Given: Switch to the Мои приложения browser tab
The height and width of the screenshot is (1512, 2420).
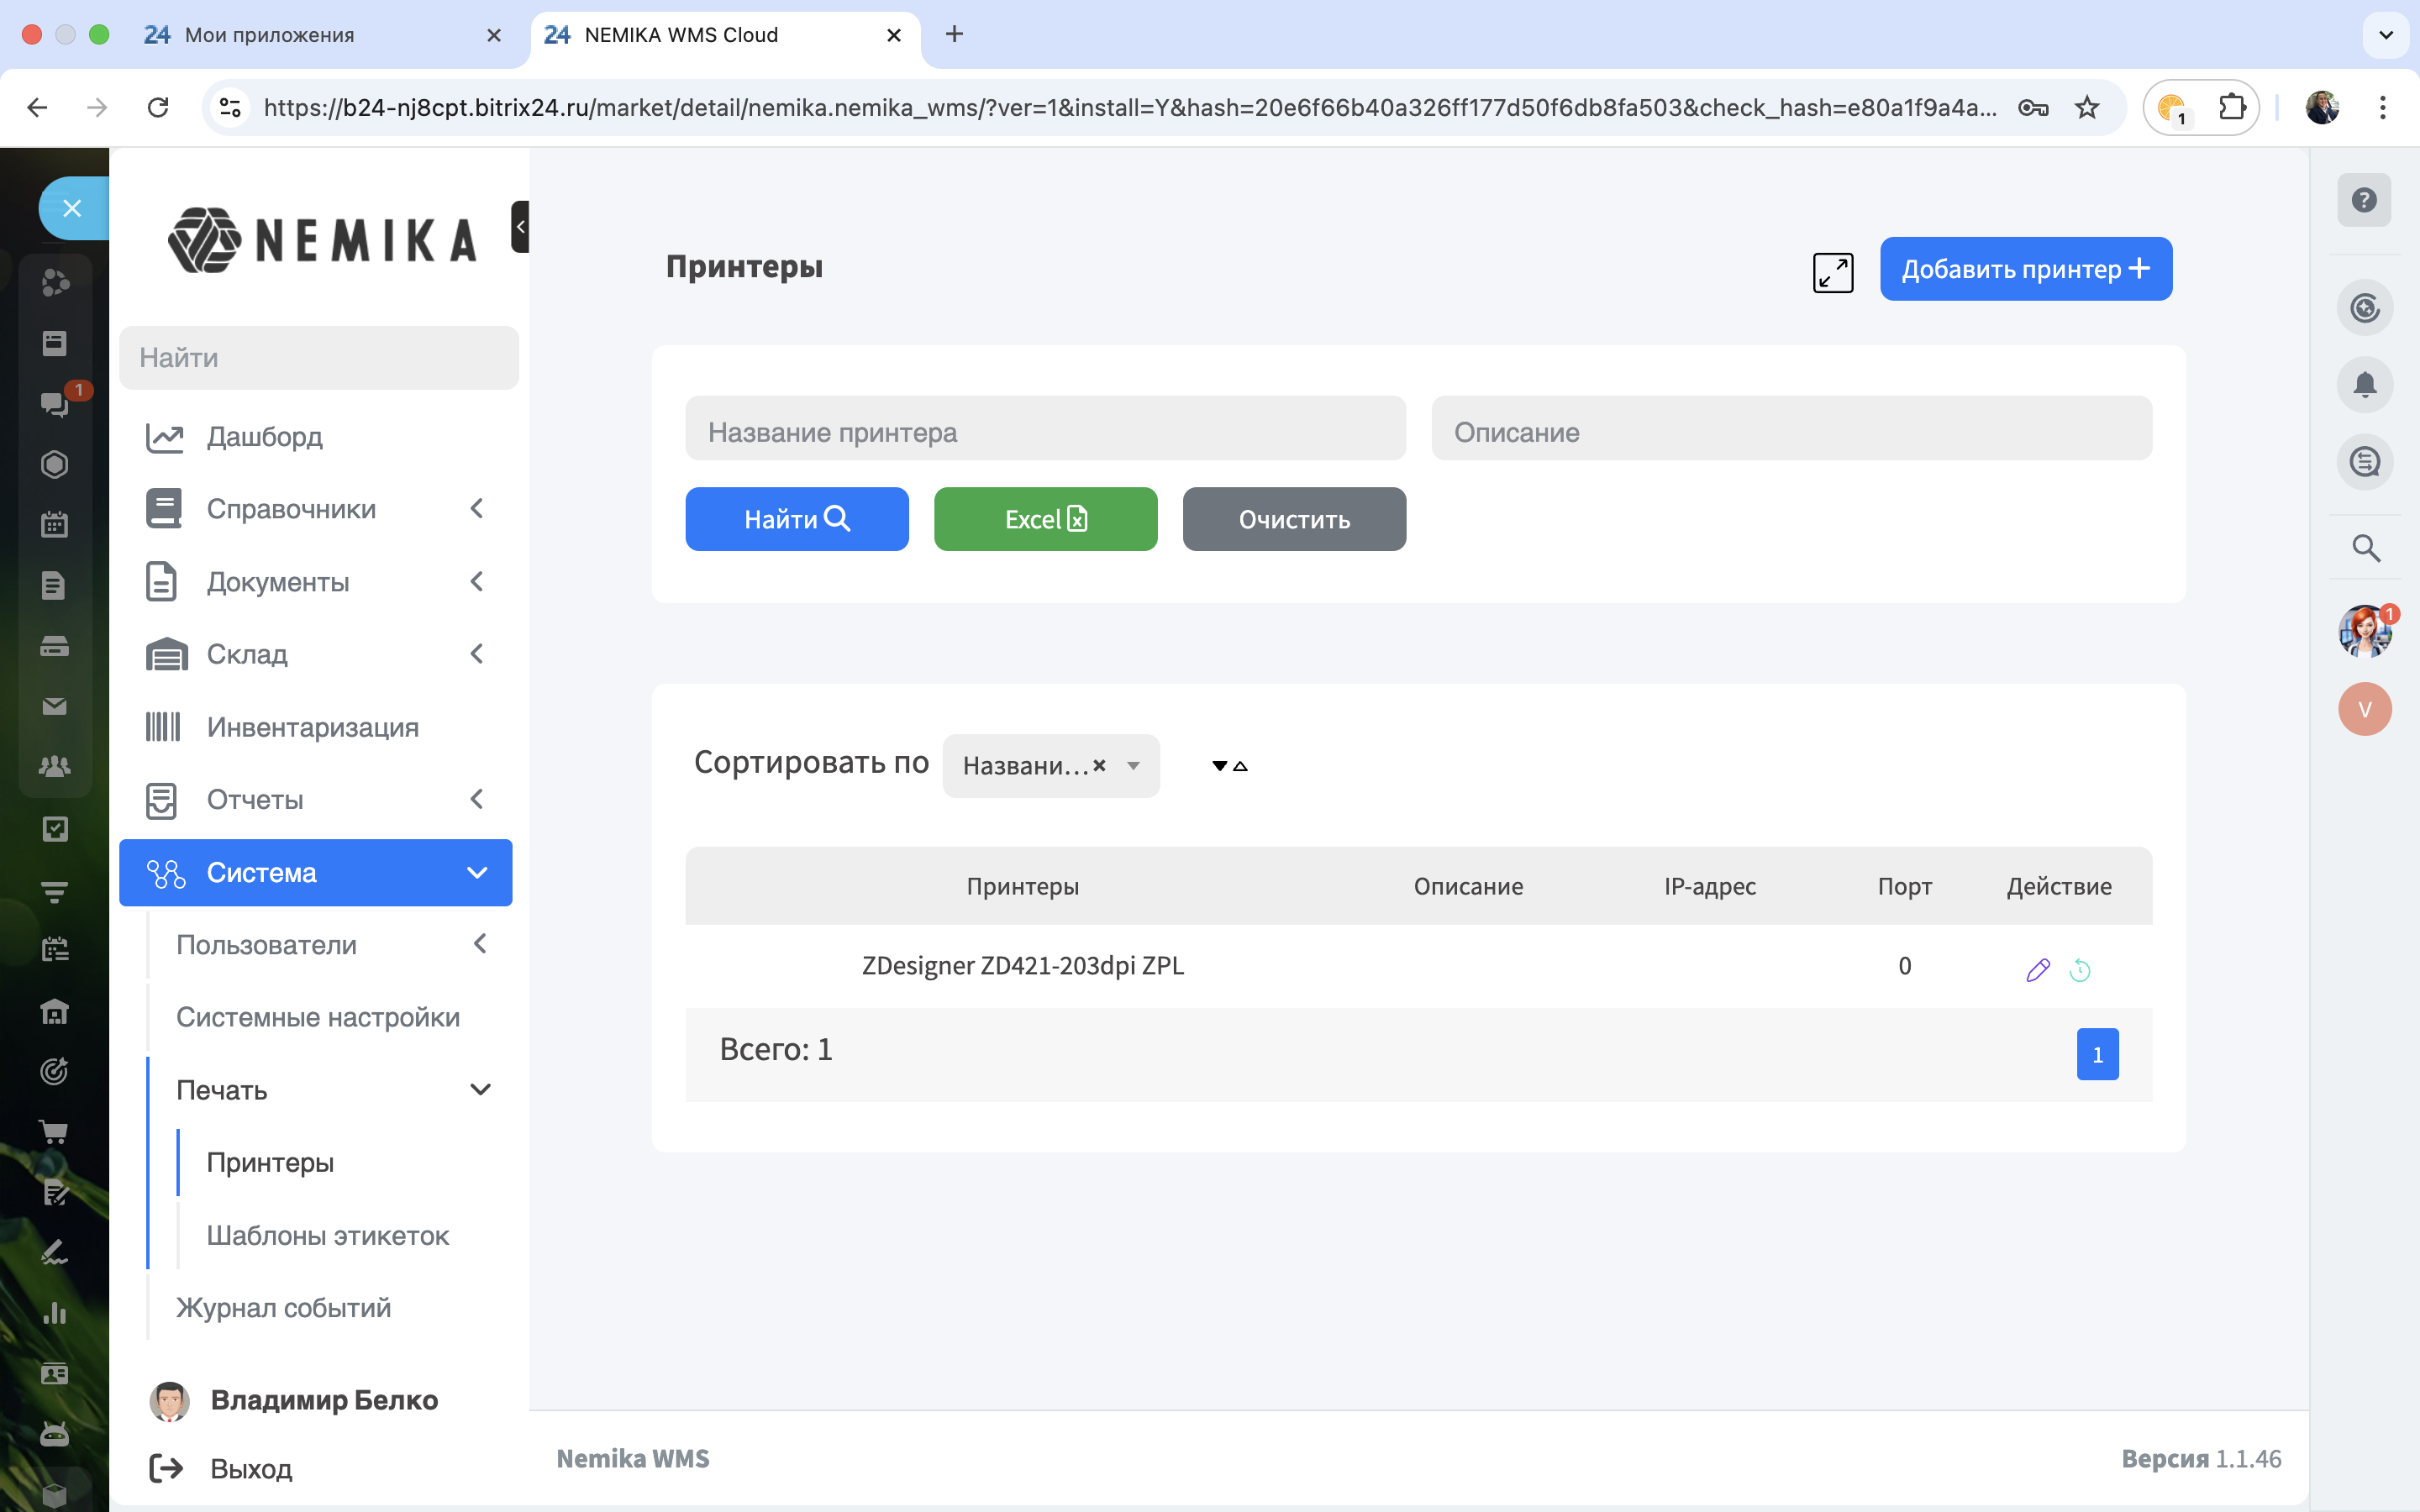Looking at the screenshot, I should 270,35.
